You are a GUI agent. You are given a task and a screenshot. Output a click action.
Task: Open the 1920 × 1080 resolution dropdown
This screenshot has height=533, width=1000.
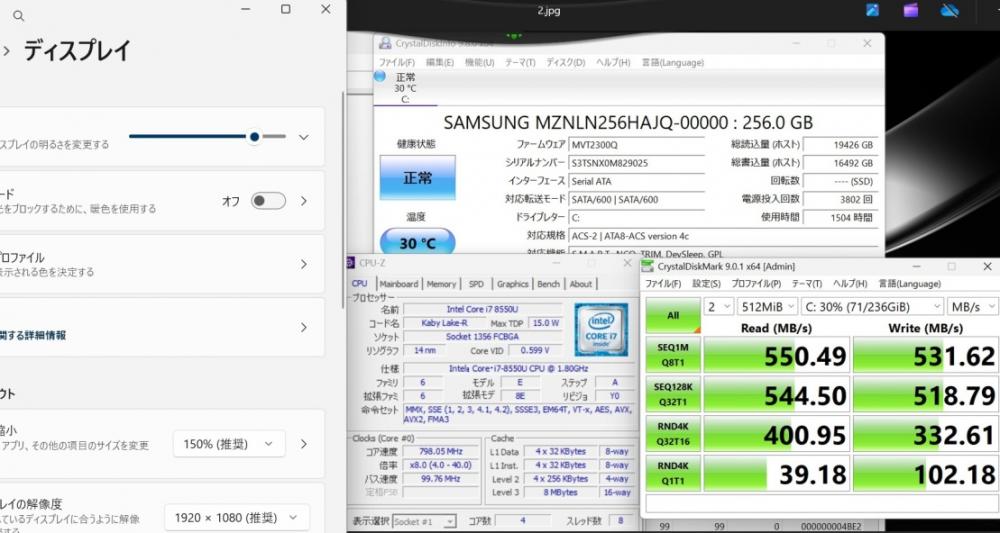[x=236, y=517]
